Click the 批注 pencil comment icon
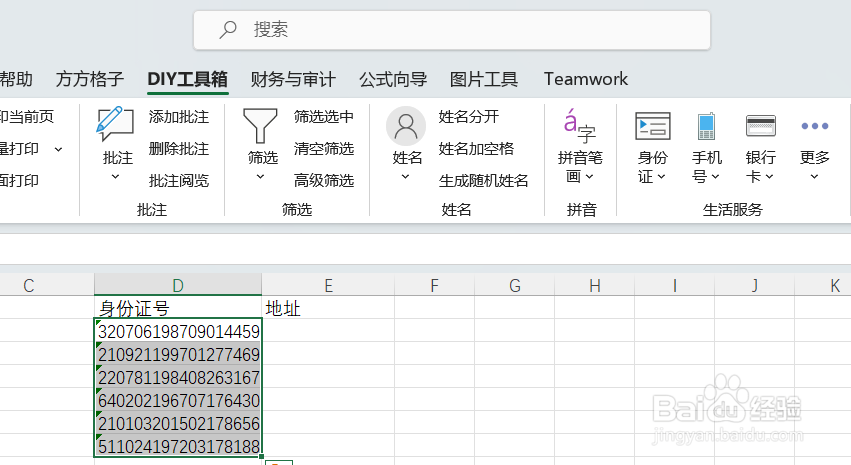Image resolution: width=851 pixels, height=465 pixels. [115, 124]
